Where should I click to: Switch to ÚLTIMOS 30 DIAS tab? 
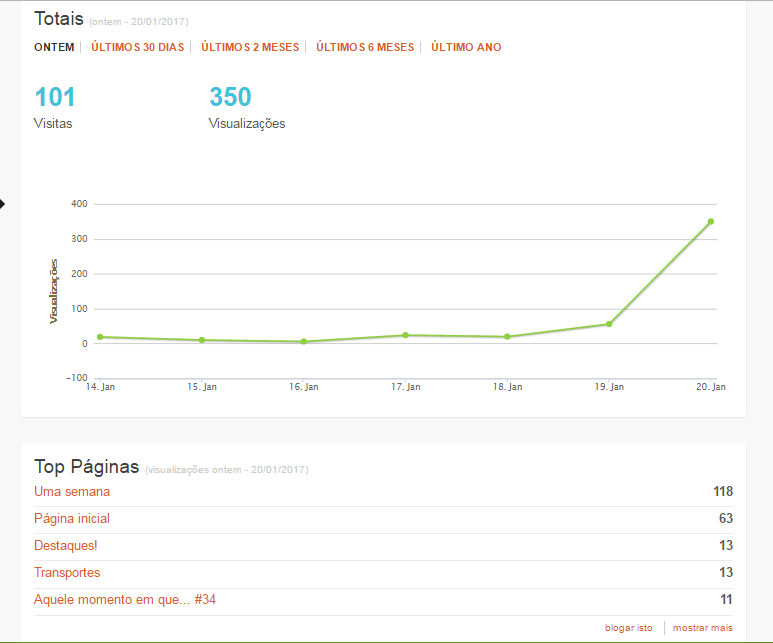[138, 47]
